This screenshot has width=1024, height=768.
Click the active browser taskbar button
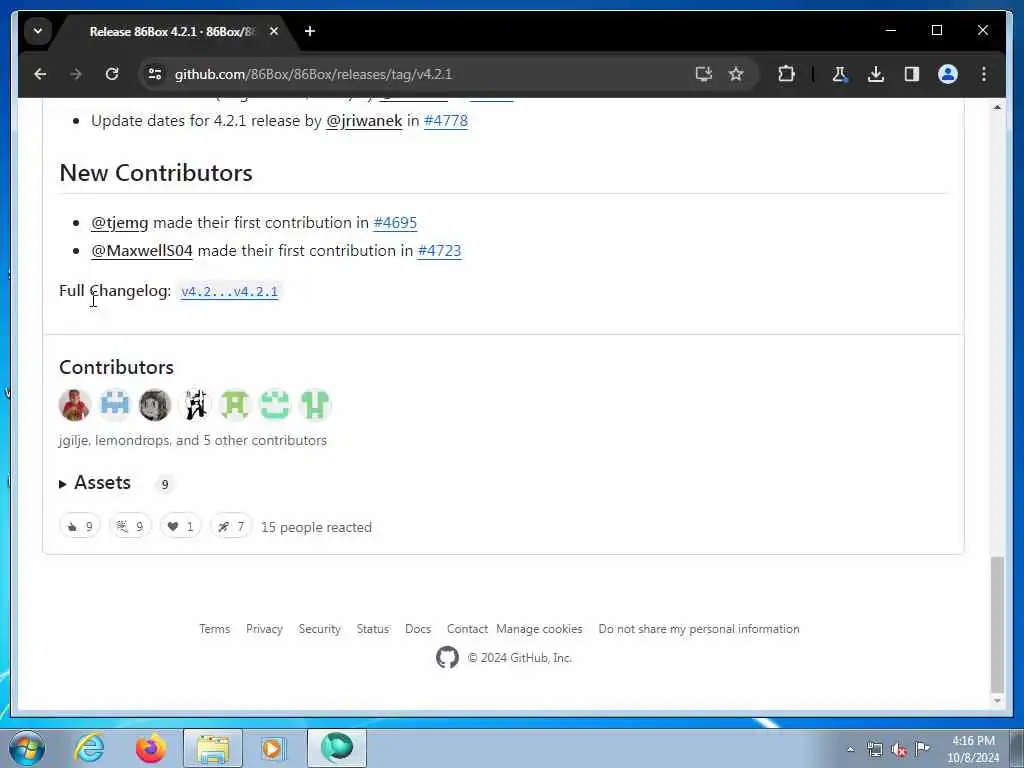(336, 748)
